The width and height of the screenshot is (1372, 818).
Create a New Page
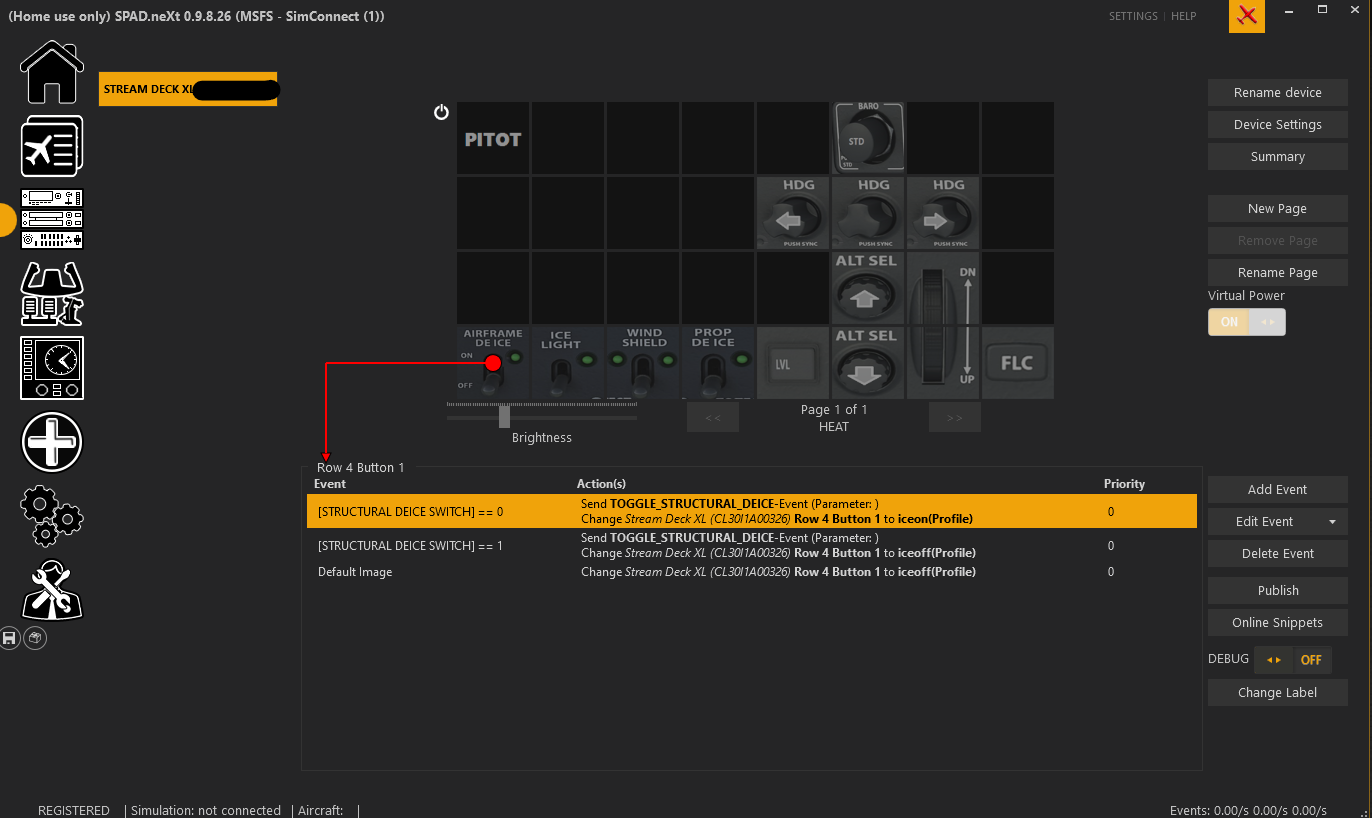click(1278, 208)
